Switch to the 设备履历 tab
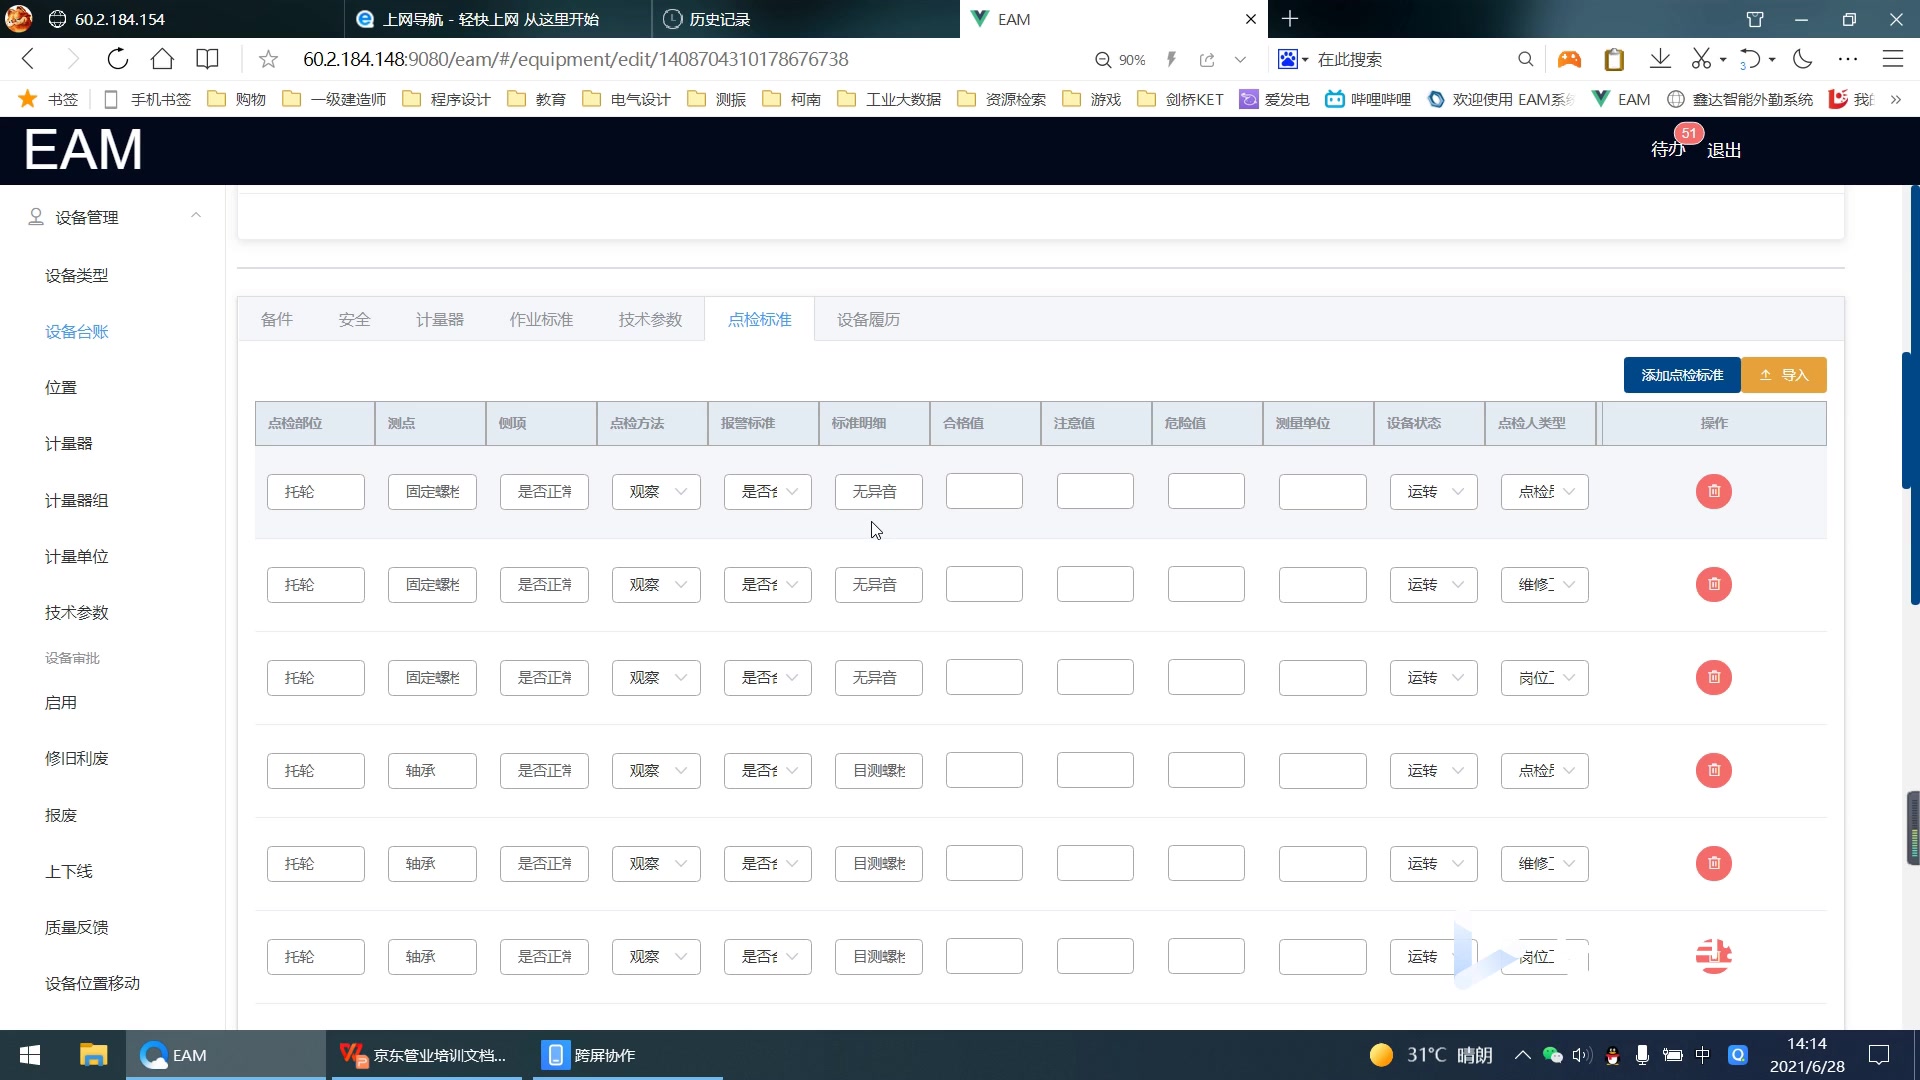This screenshot has width=1920, height=1080. pyautogui.click(x=868, y=319)
